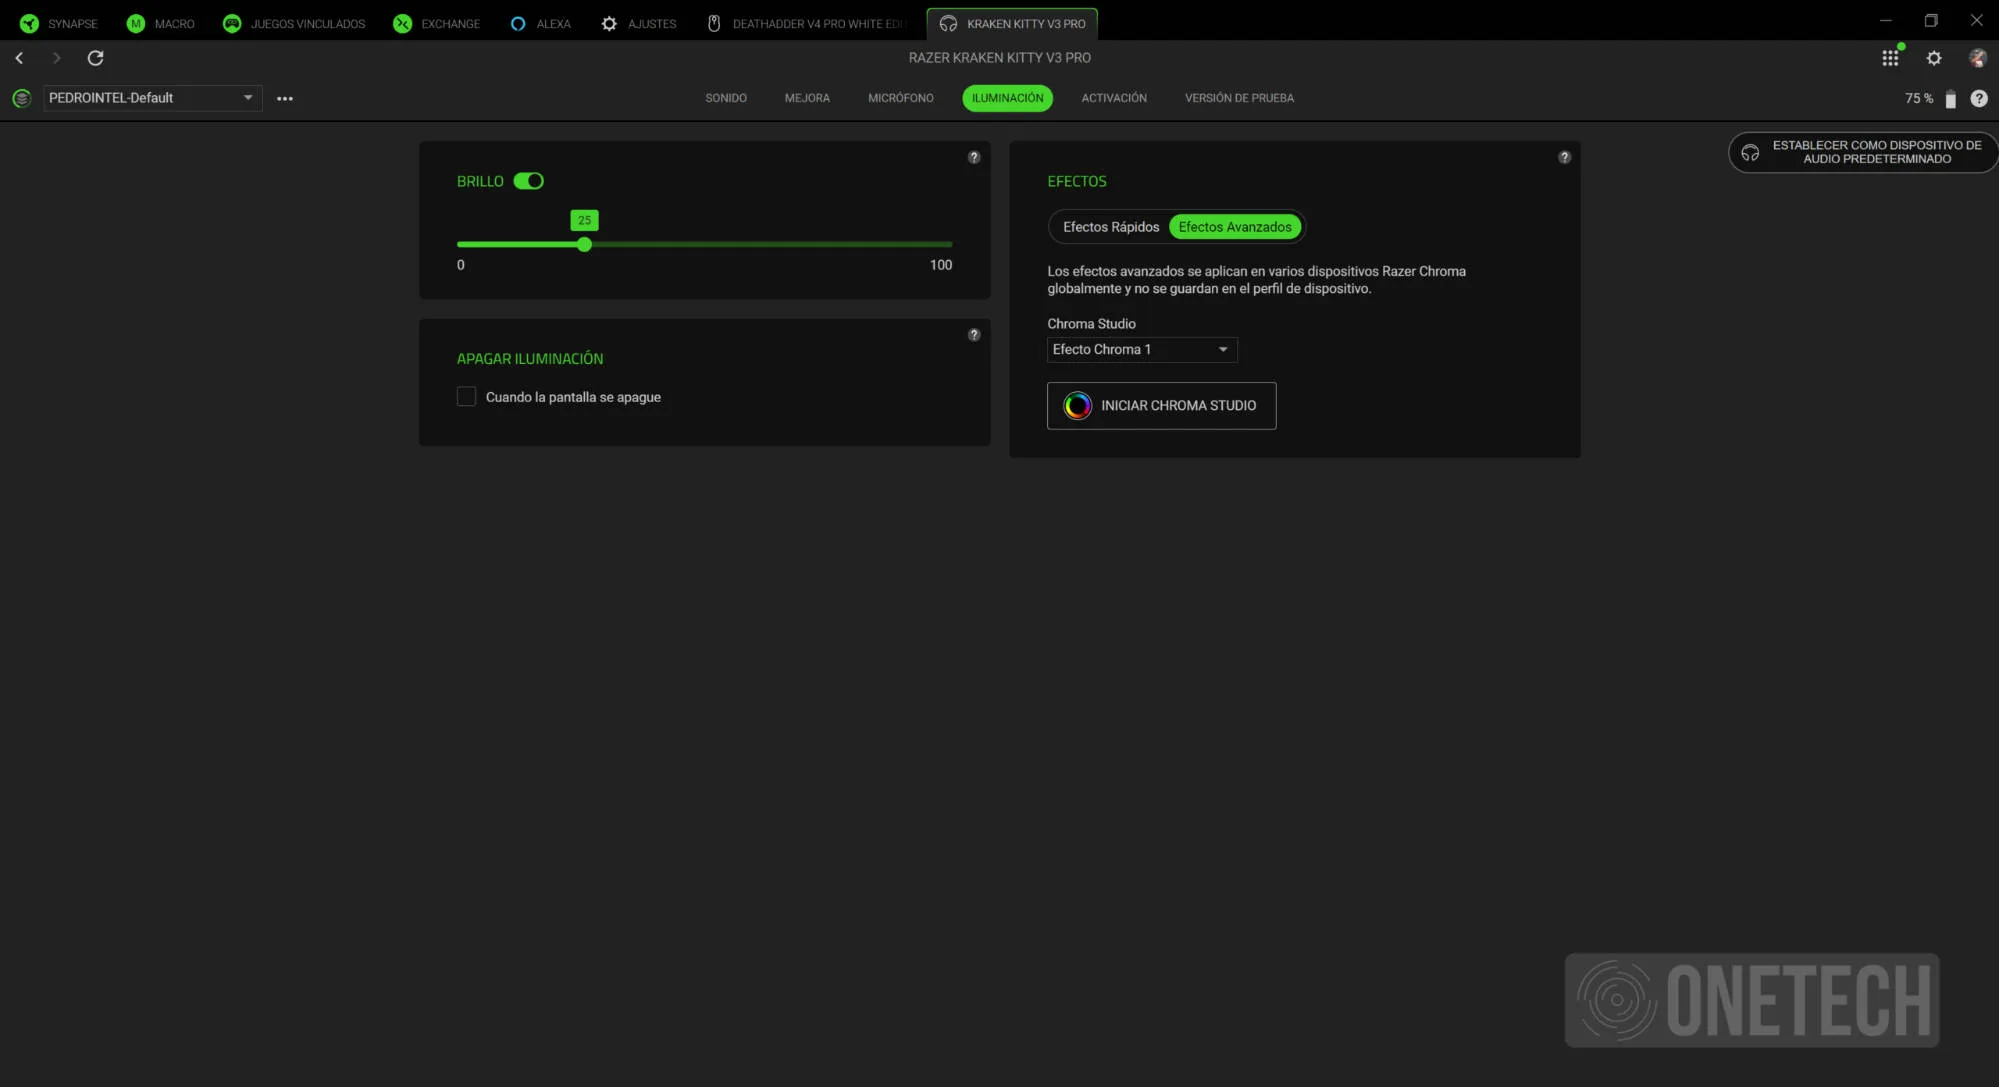Open the Sonido section
1999x1087 pixels.
[x=726, y=98]
